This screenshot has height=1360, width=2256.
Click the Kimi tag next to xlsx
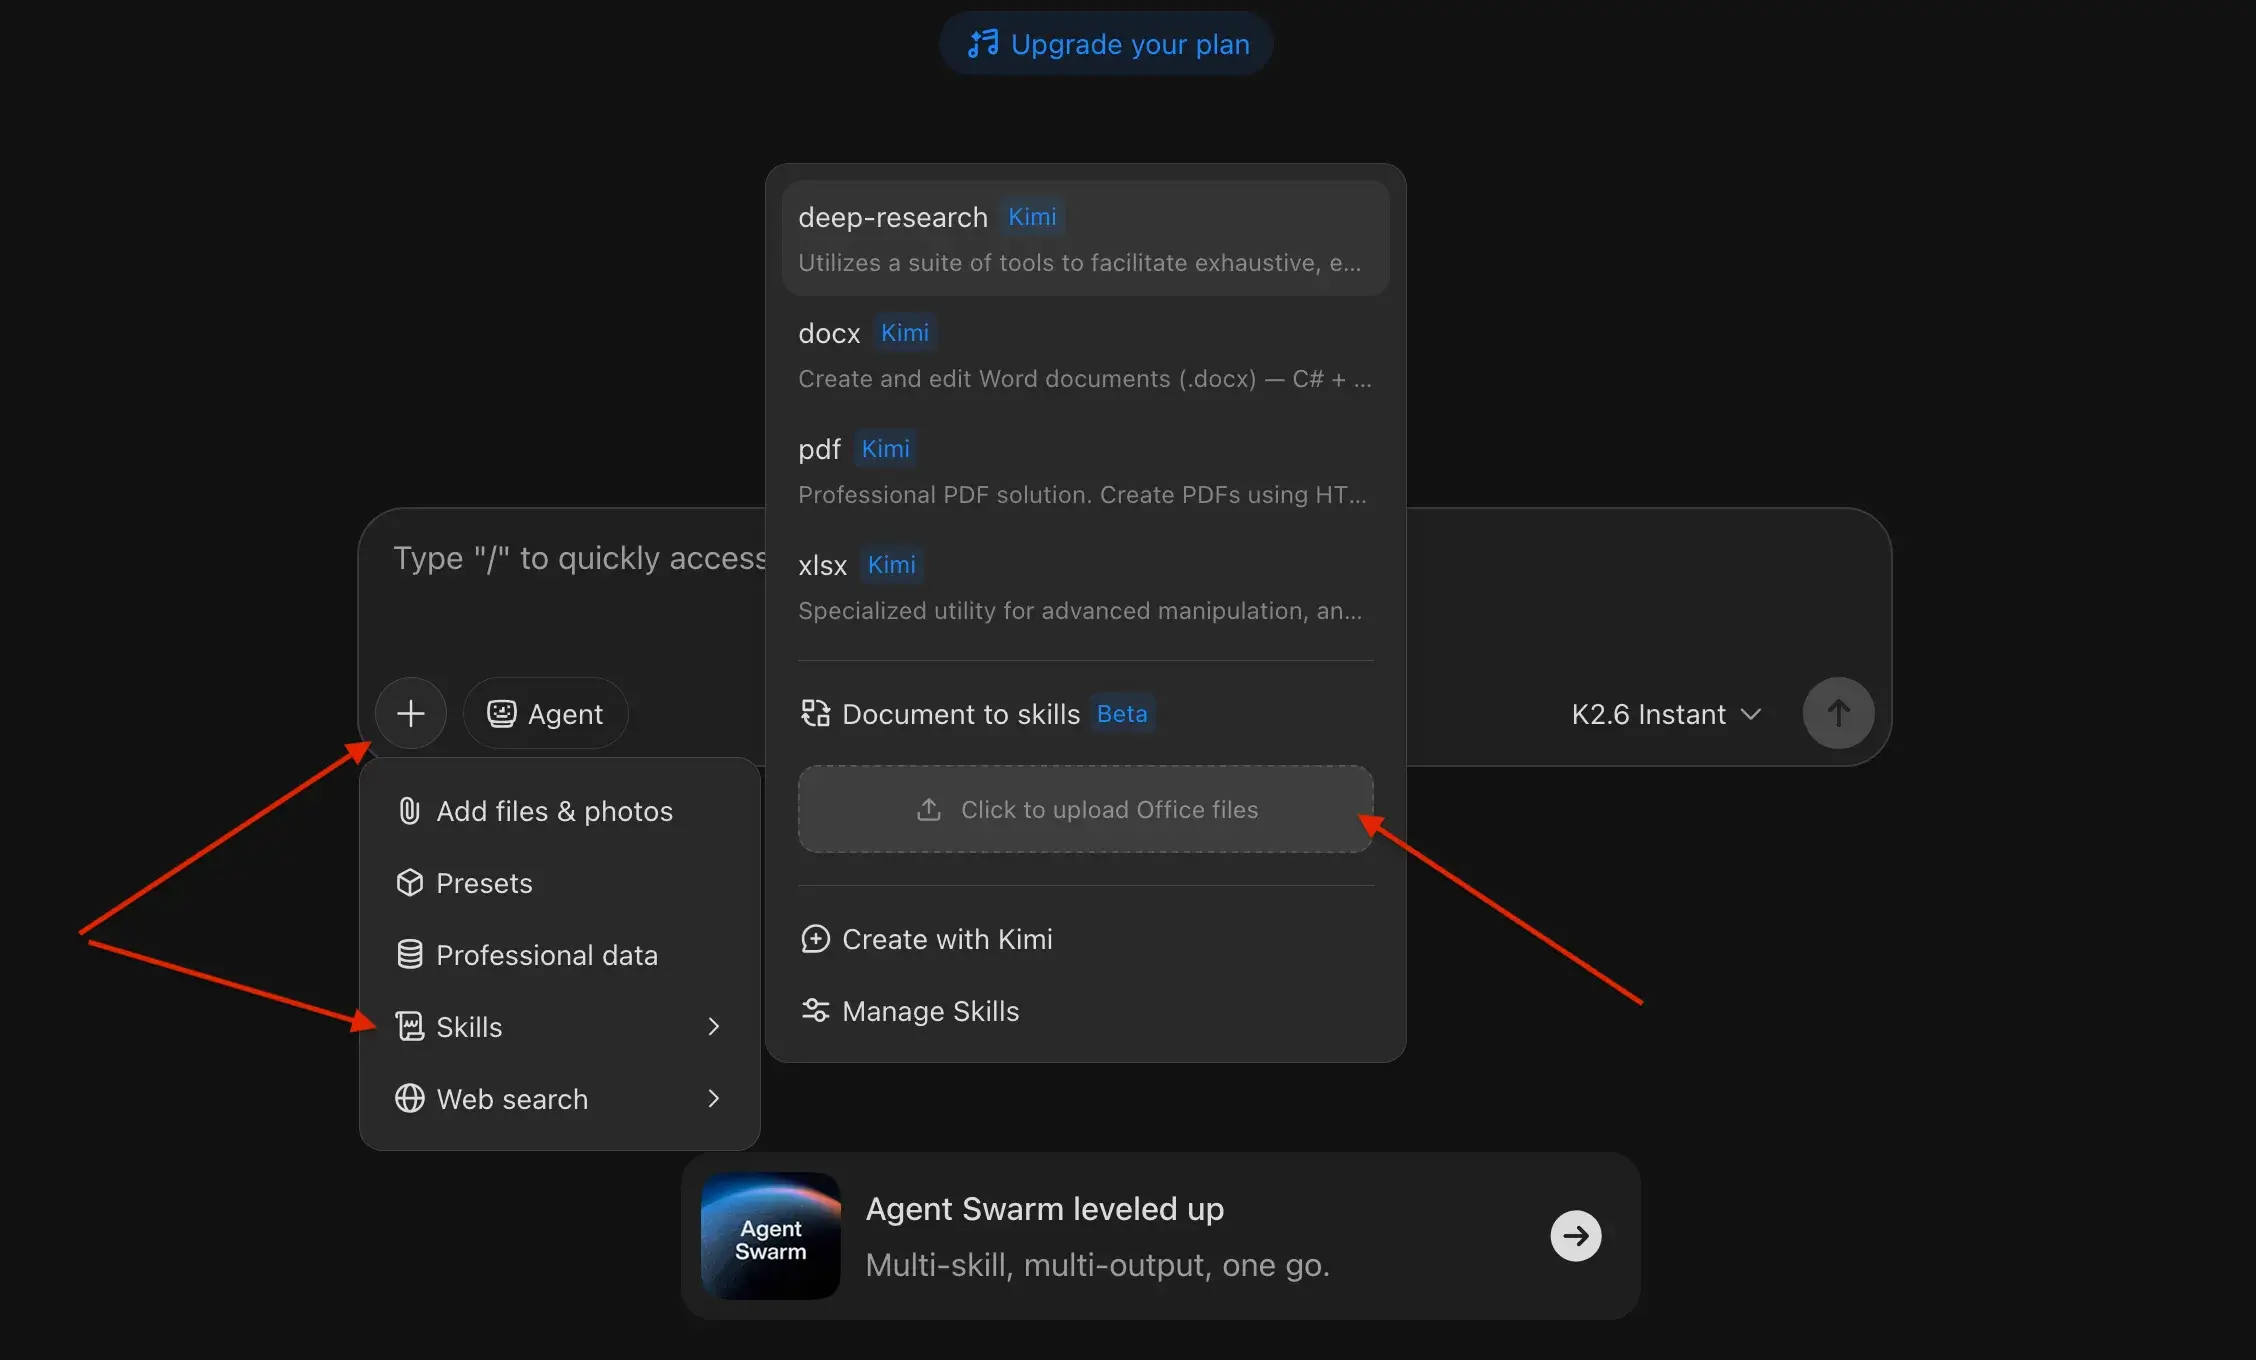(892, 565)
